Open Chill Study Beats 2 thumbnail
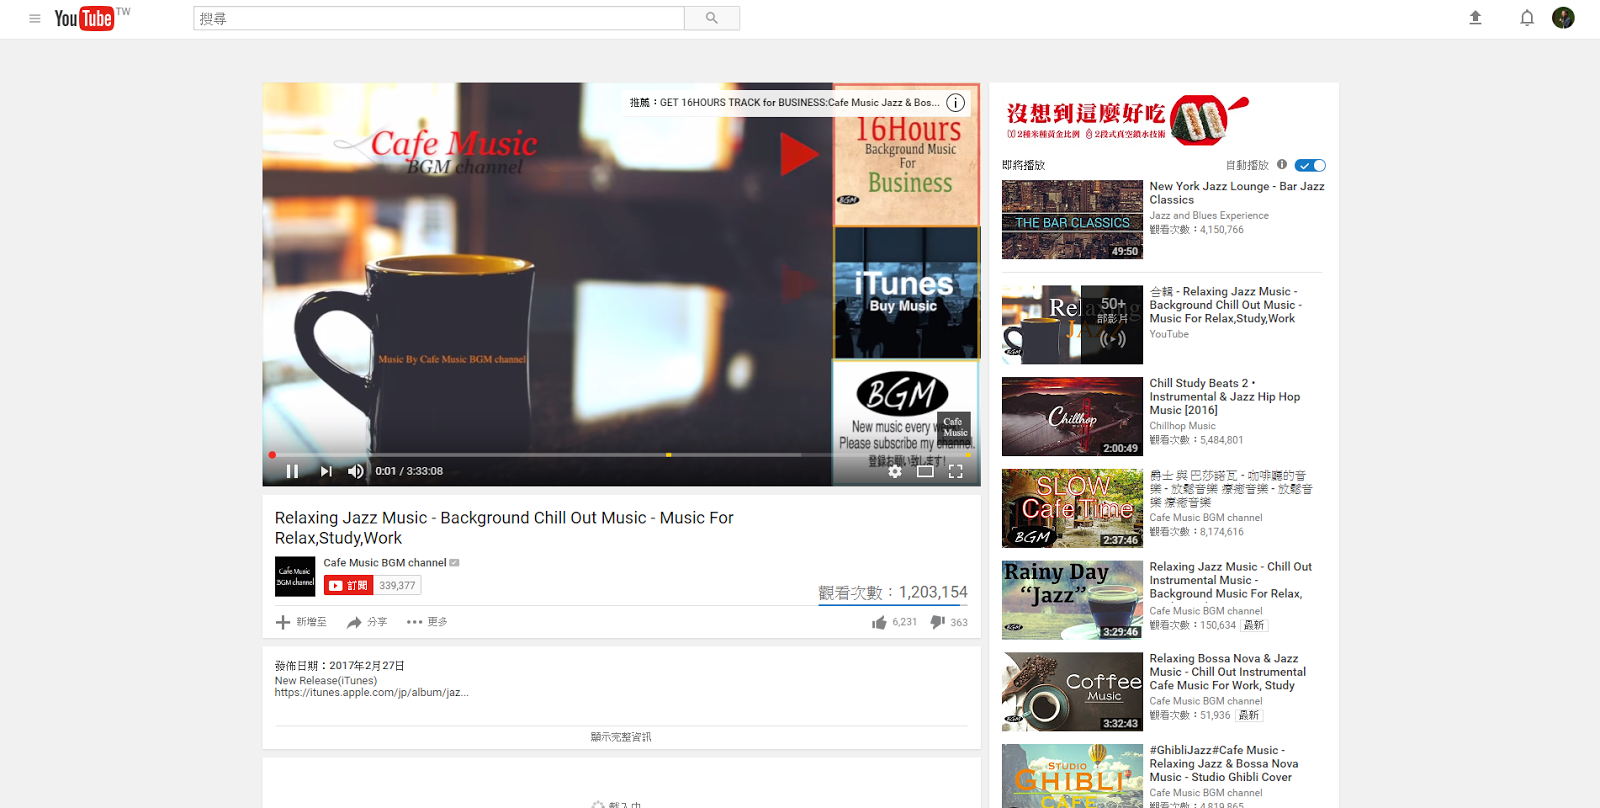This screenshot has width=1600, height=808. (1072, 416)
